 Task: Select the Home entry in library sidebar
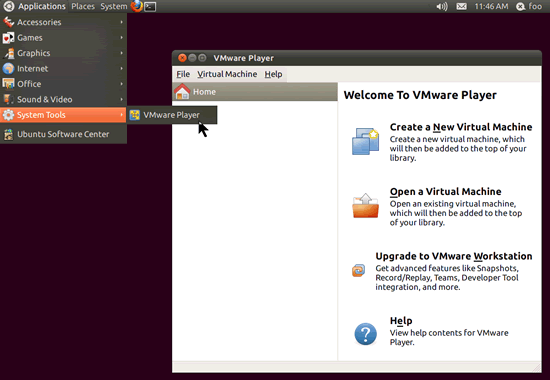tap(255, 92)
